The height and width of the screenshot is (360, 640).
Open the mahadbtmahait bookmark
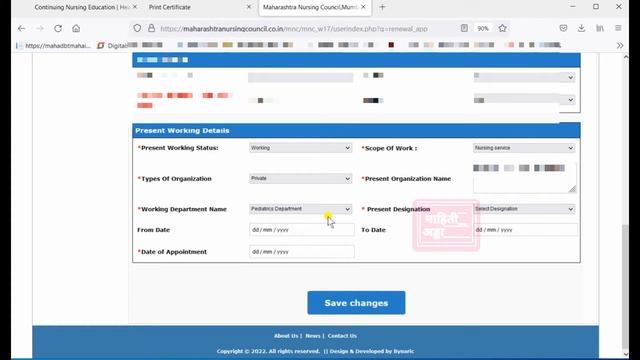53,45
